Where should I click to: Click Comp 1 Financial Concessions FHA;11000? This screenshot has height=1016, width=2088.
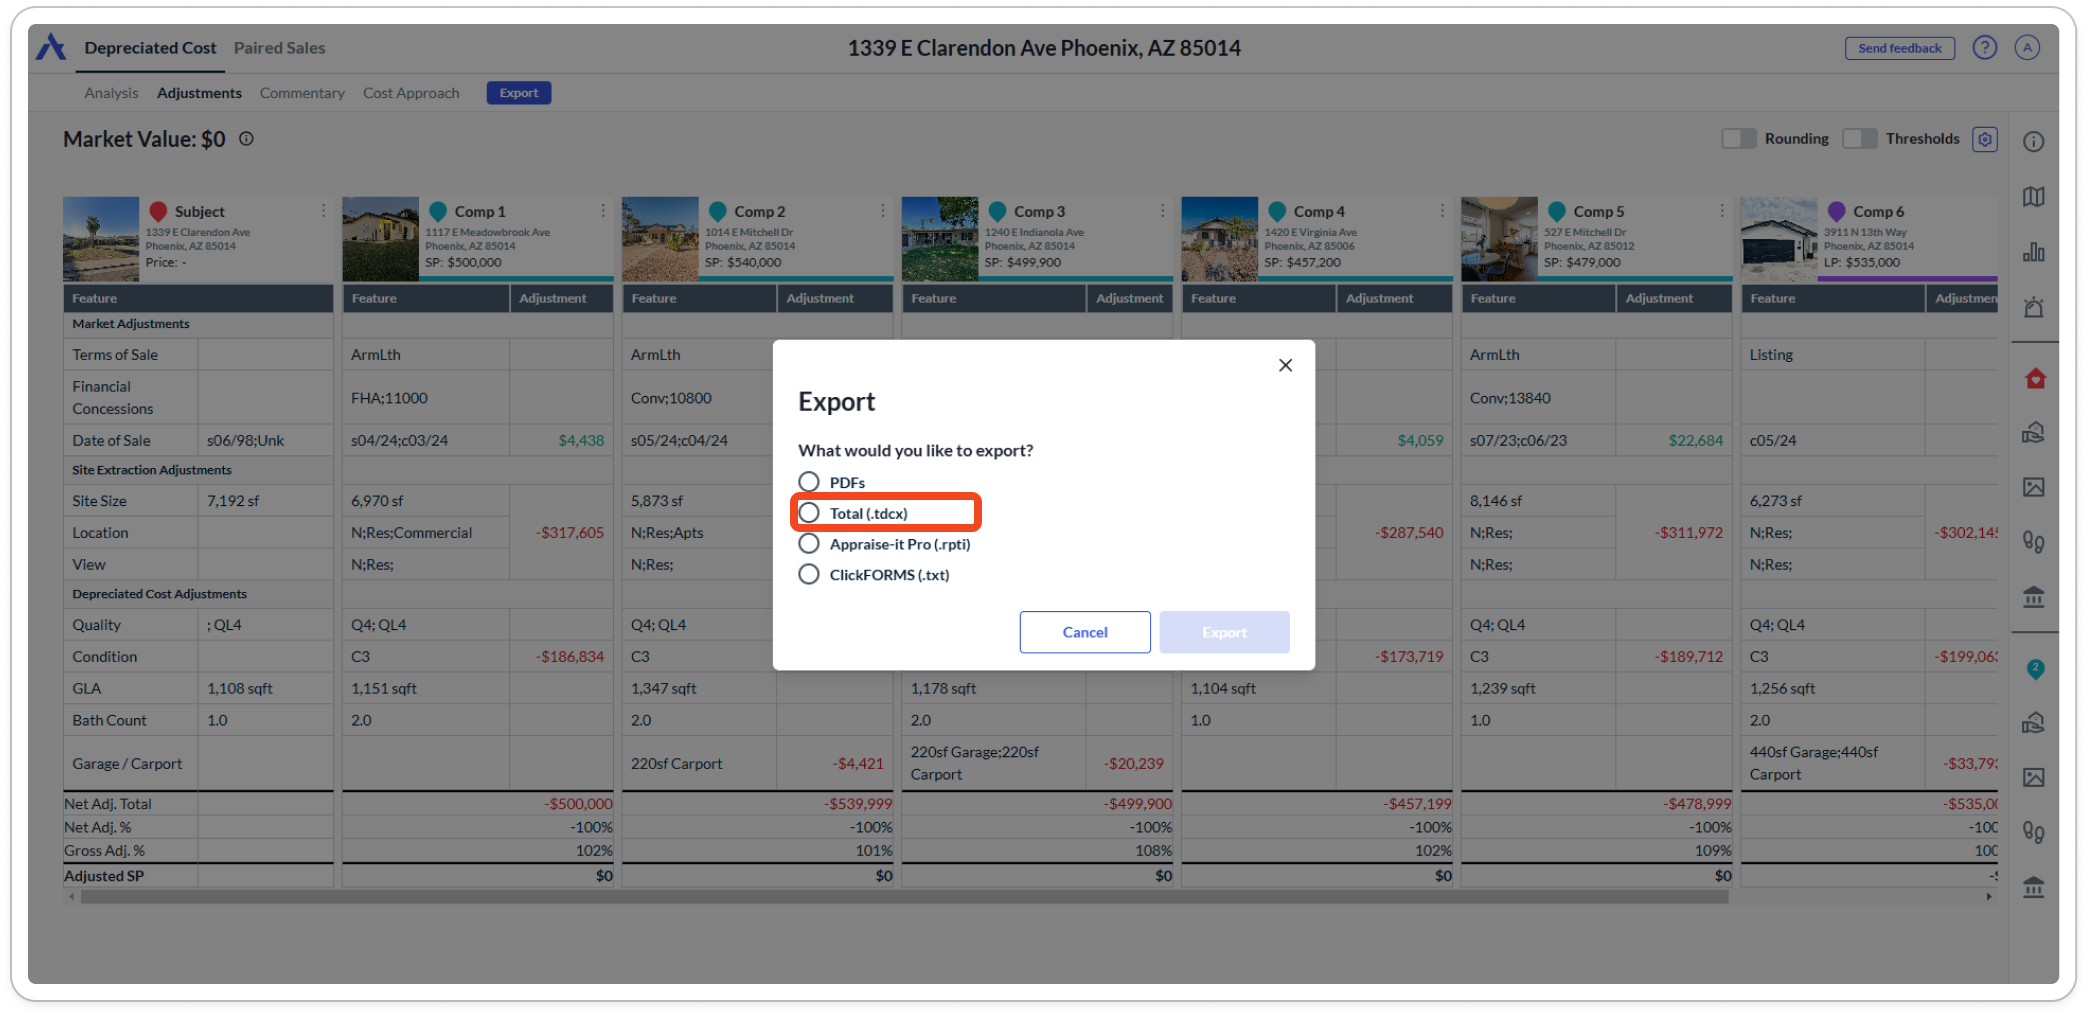point(389,398)
